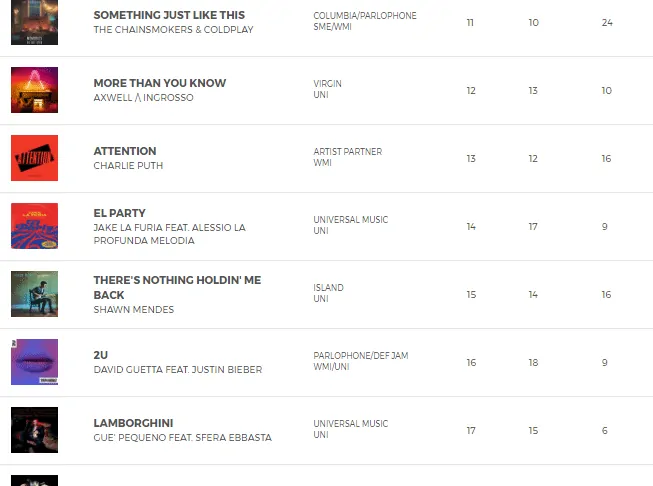Click the Charlie Puth artist name
Screen dimensions: 653x486
[128, 166]
